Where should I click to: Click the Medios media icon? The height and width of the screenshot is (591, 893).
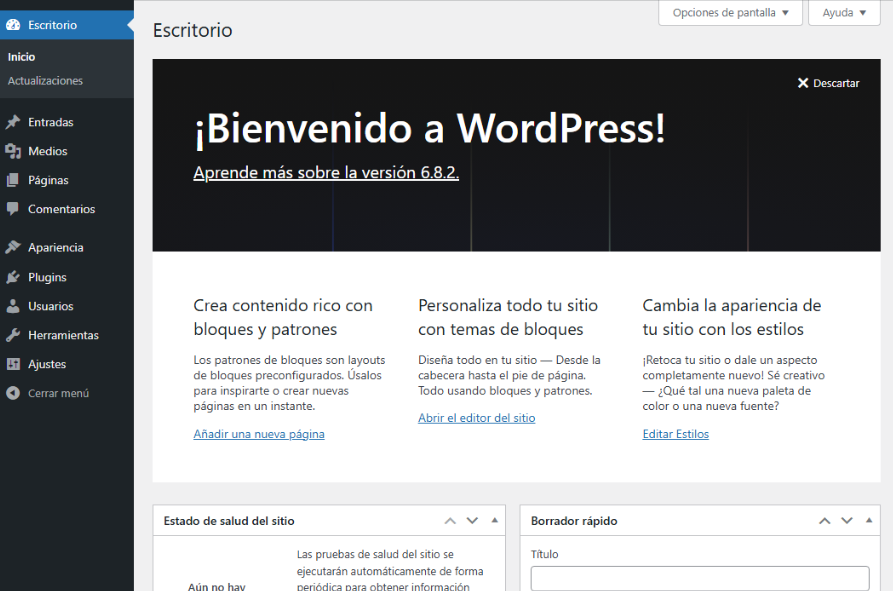(x=13, y=151)
